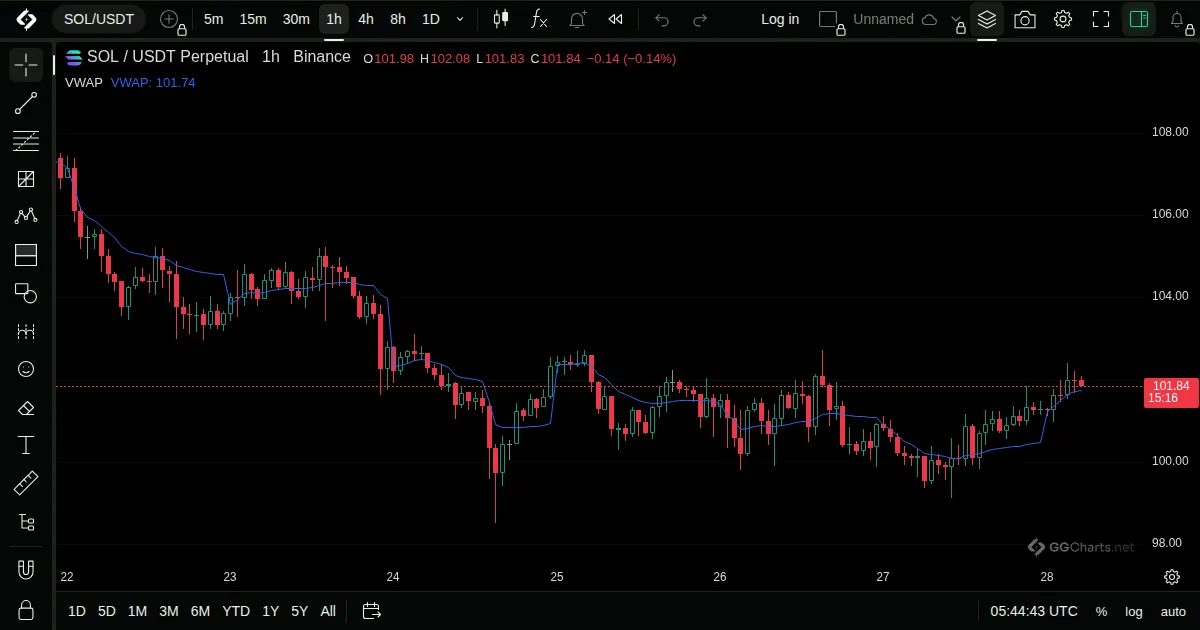Image resolution: width=1200 pixels, height=630 pixels.
Task: Open the layers stack icon
Action: click(987, 19)
